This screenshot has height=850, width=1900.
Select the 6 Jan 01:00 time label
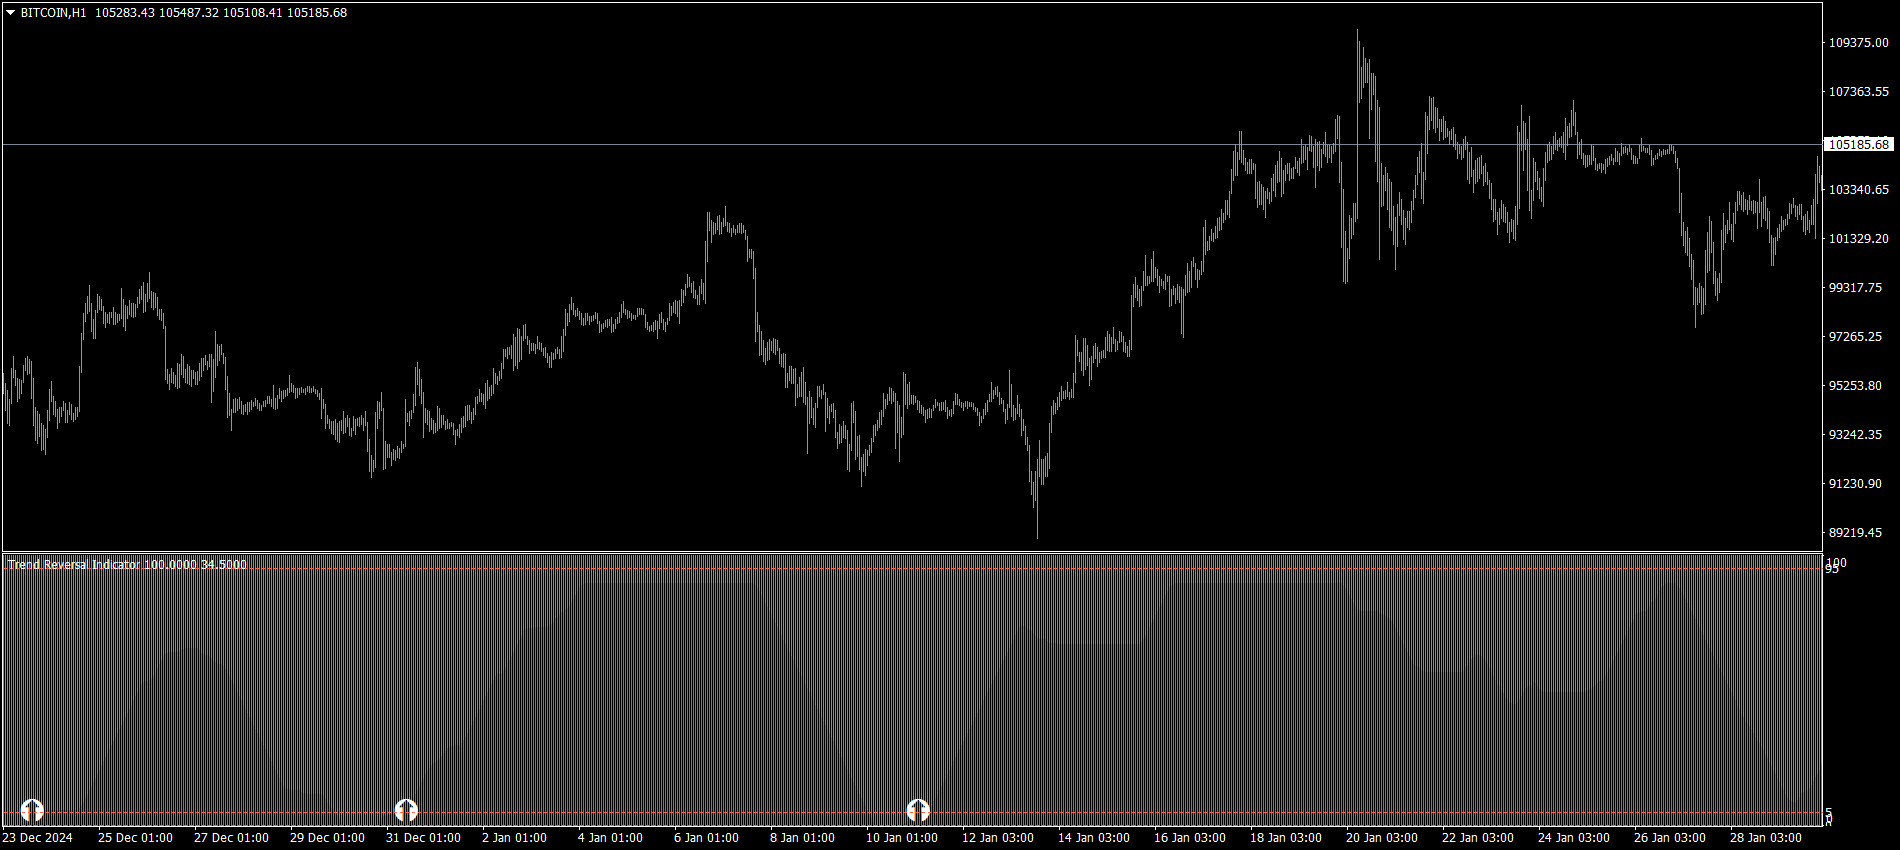click(x=706, y=838)
